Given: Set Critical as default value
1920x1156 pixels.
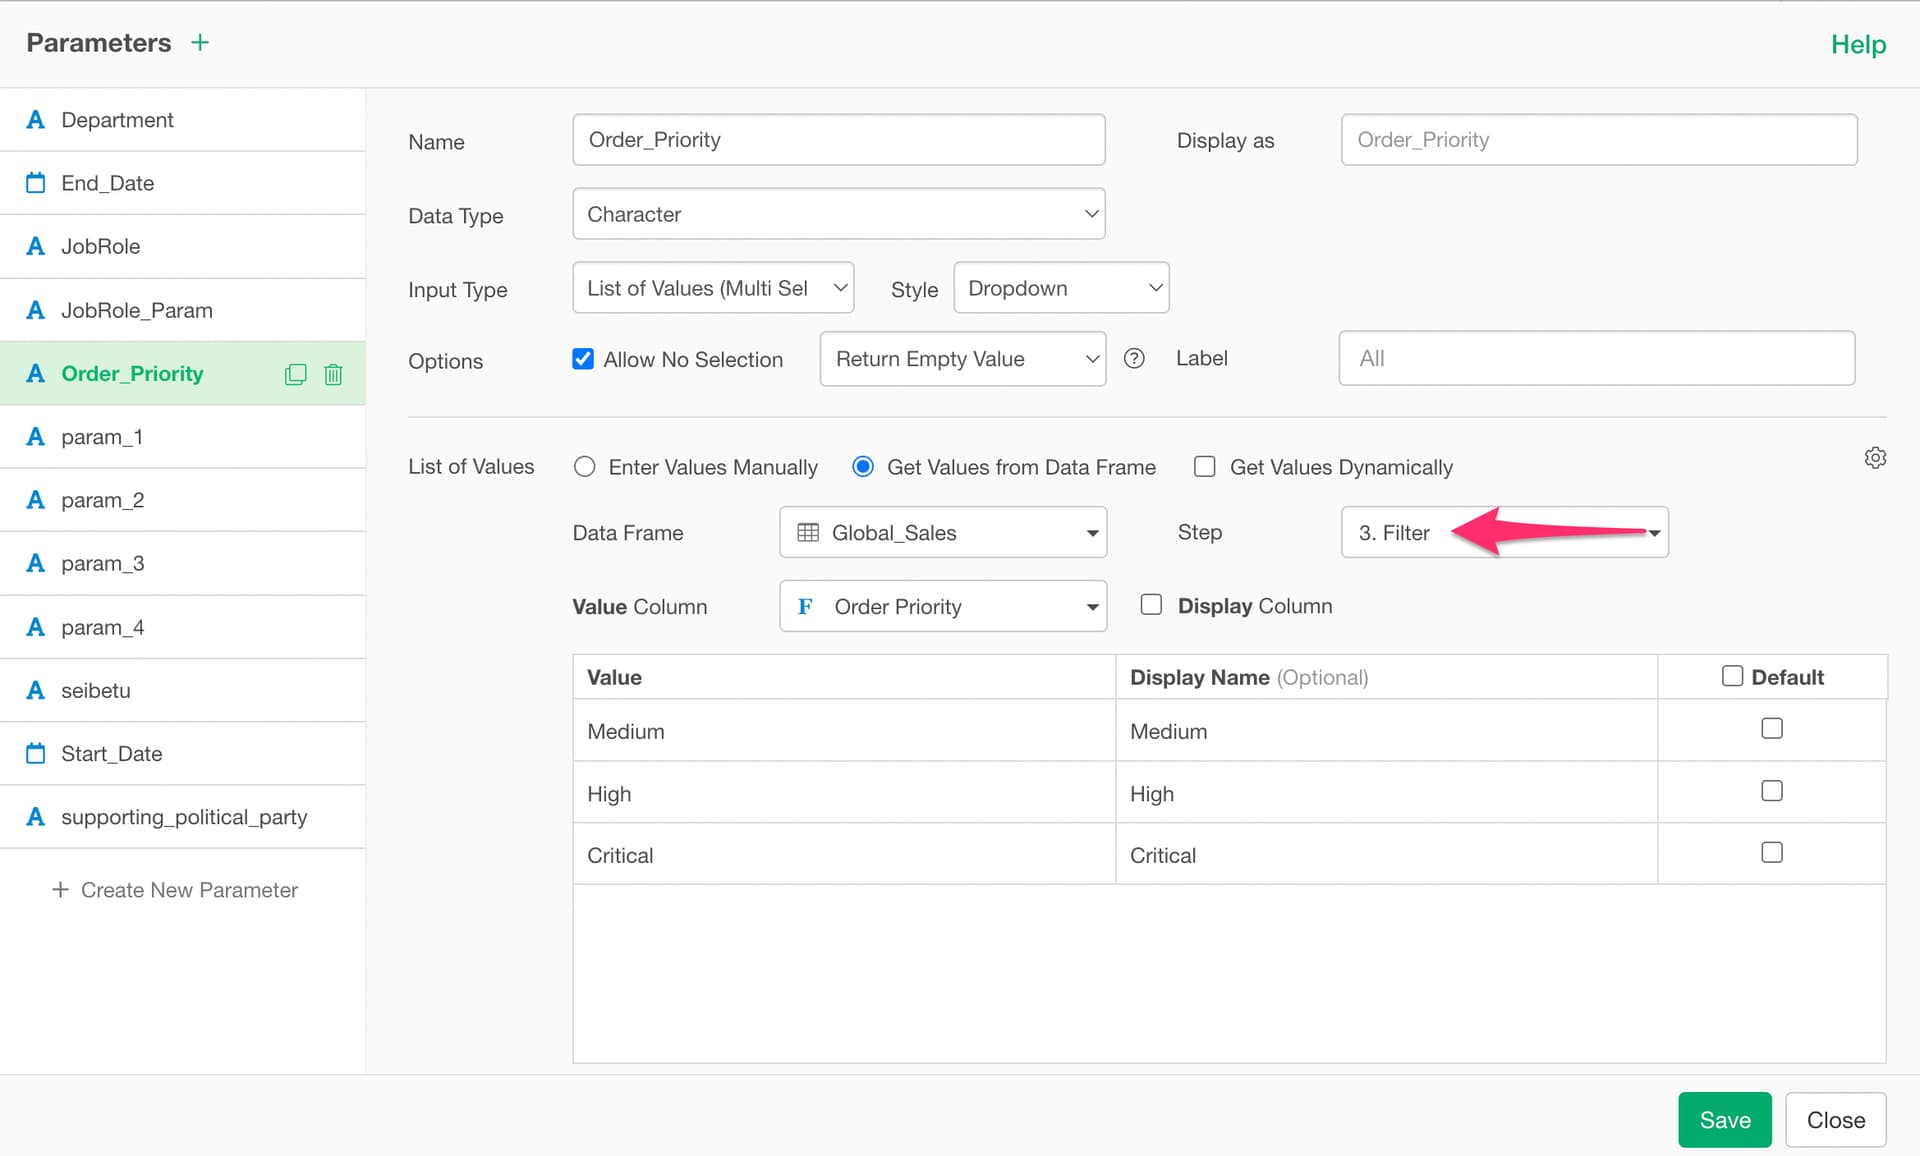Looking at the screenshot, I should pyautogui.click(x=1772, y=852).
